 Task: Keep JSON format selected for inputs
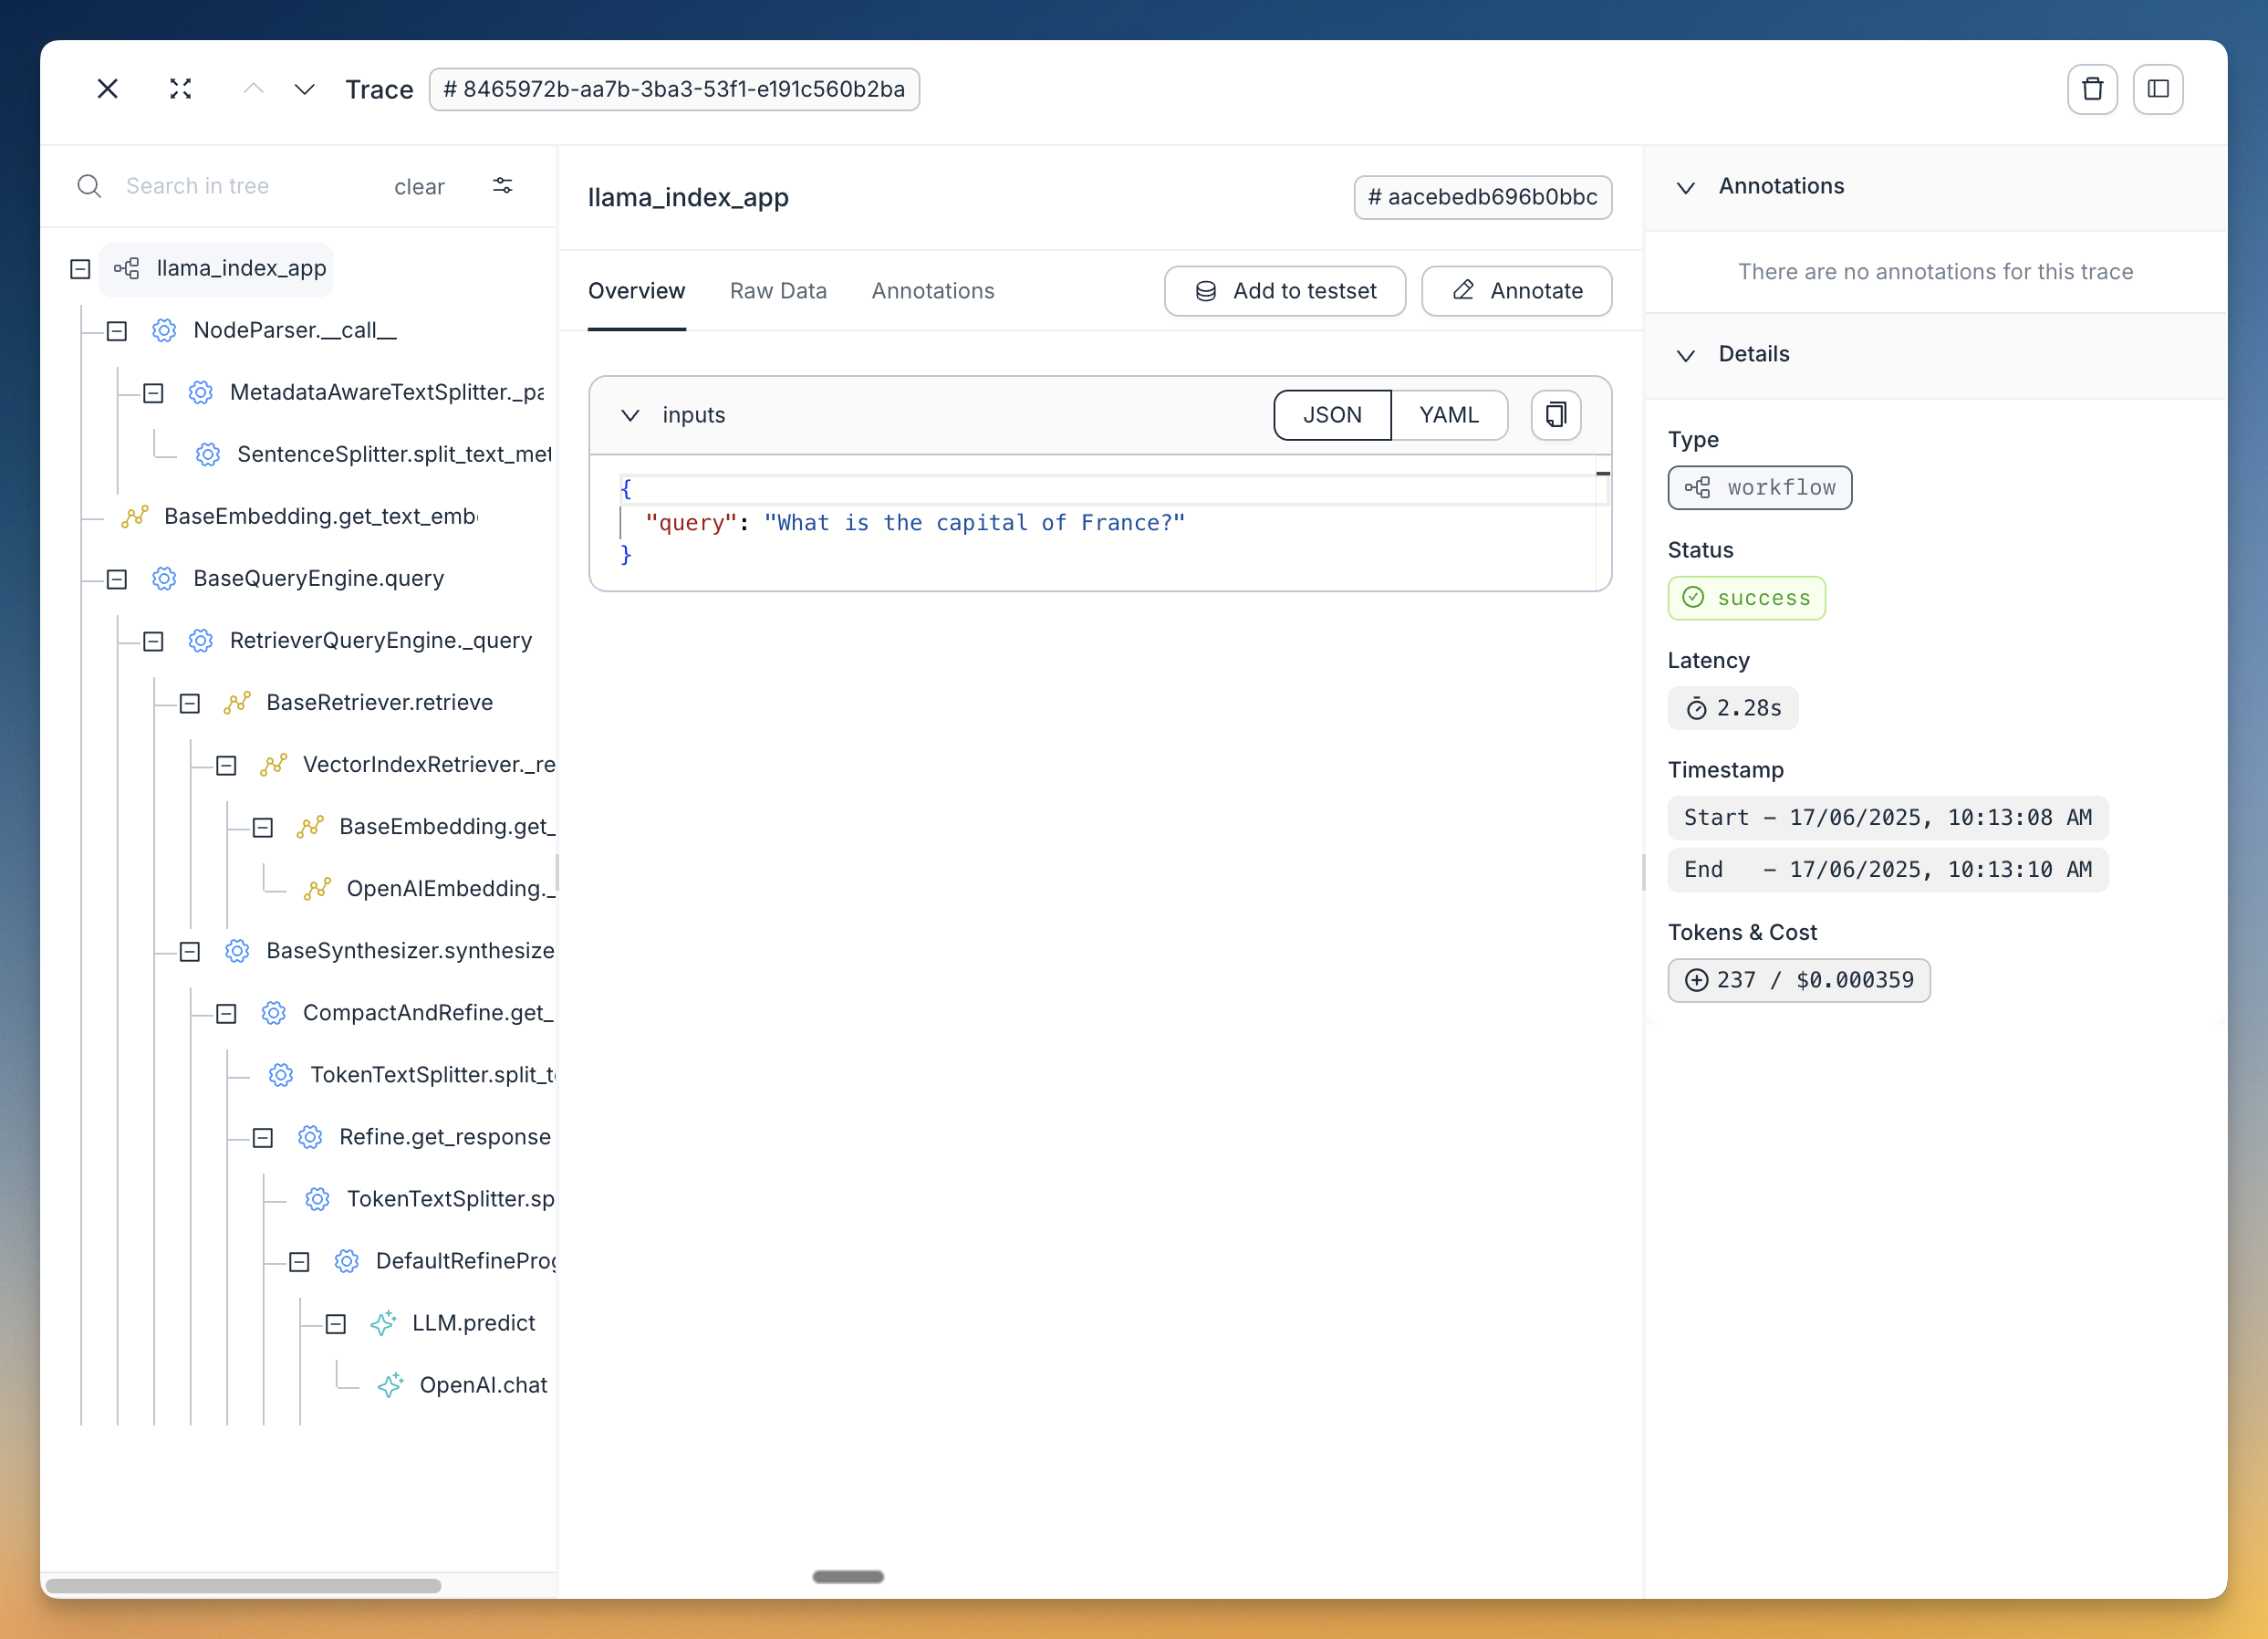(x=1332, y=414)
